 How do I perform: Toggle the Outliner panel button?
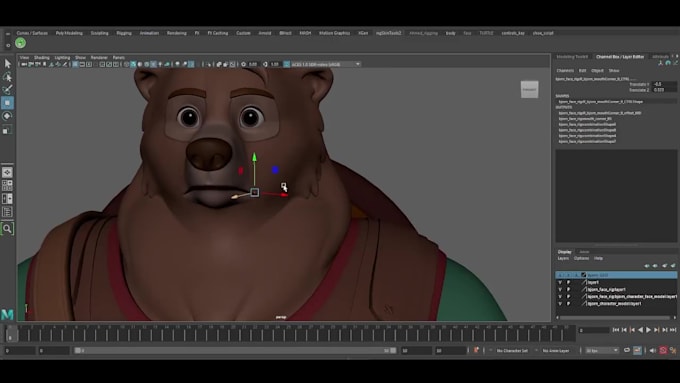coord(7,212)
